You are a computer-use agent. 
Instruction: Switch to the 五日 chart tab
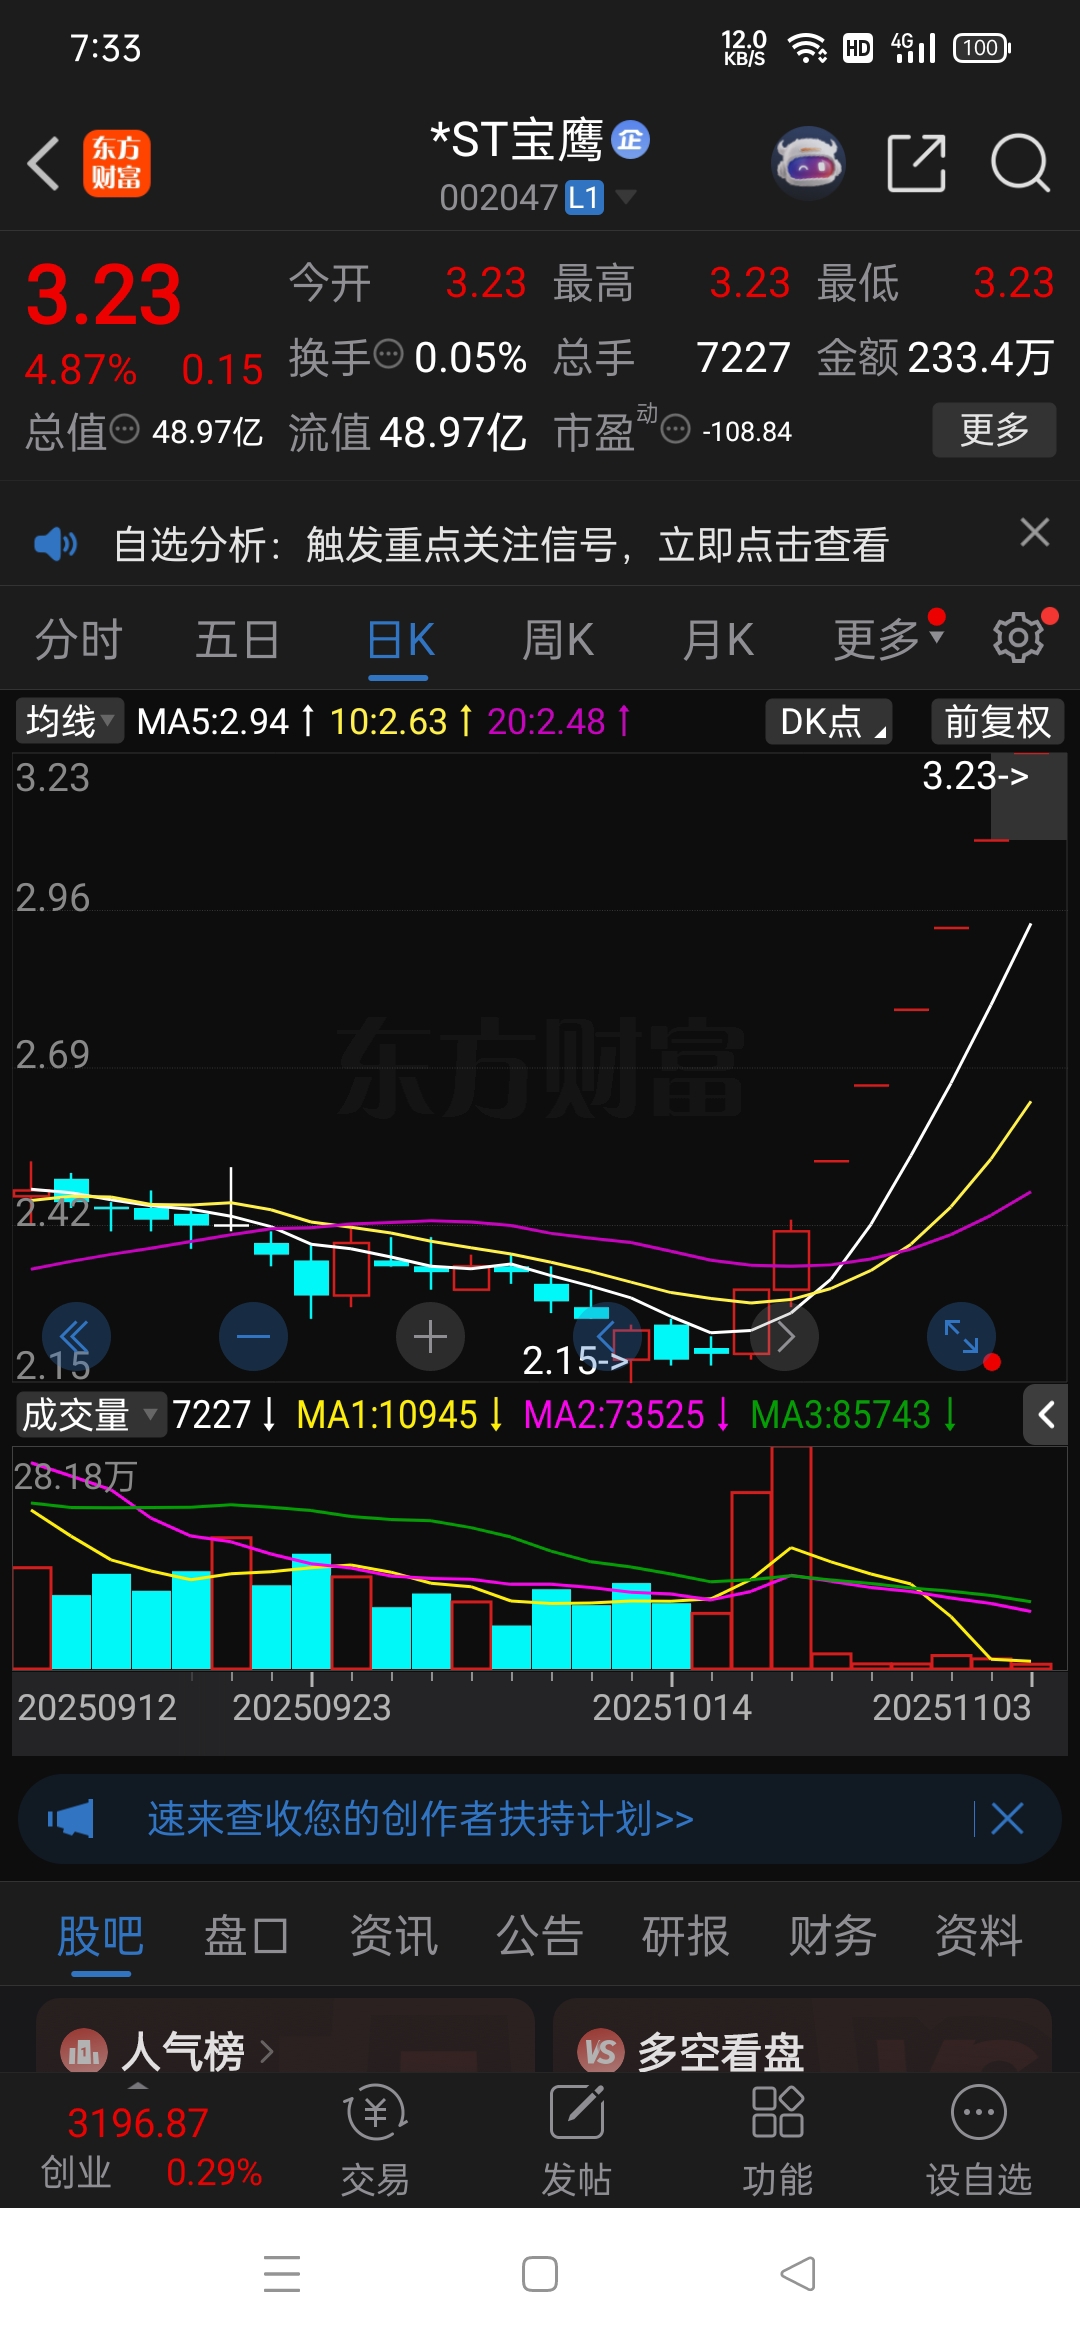[237, 640]
